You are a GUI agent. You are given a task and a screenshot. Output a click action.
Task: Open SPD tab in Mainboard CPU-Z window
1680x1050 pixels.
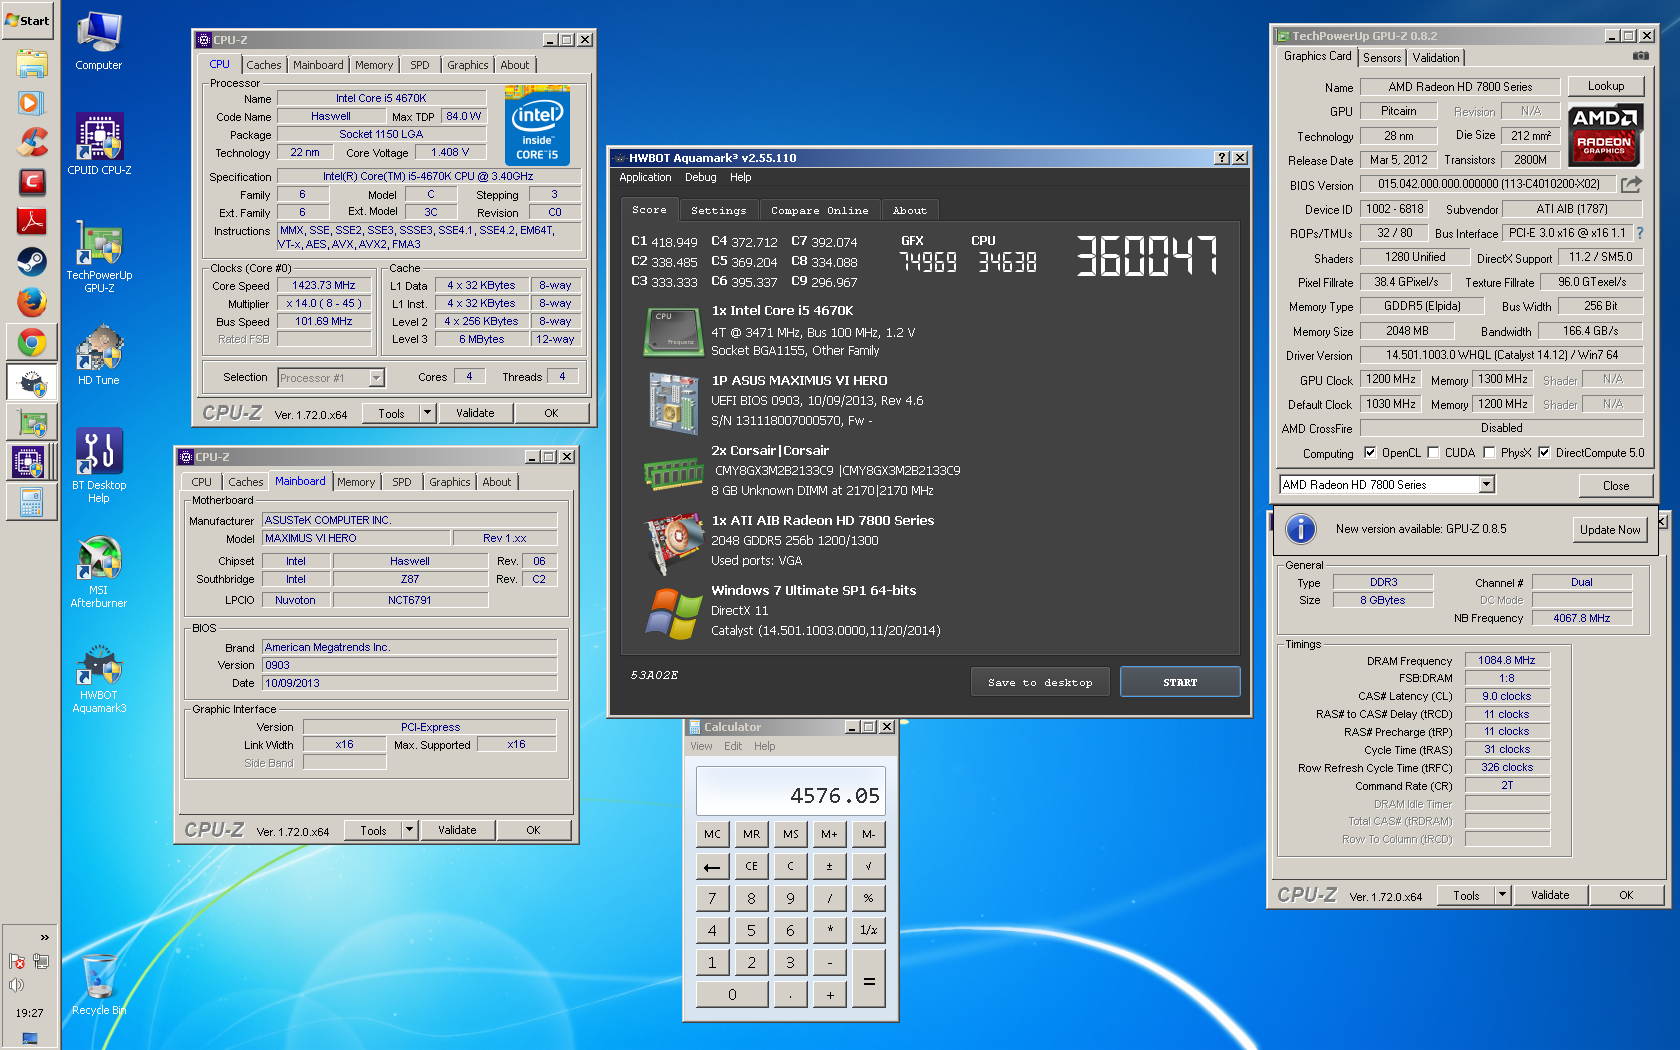click(x=401, y=482)
